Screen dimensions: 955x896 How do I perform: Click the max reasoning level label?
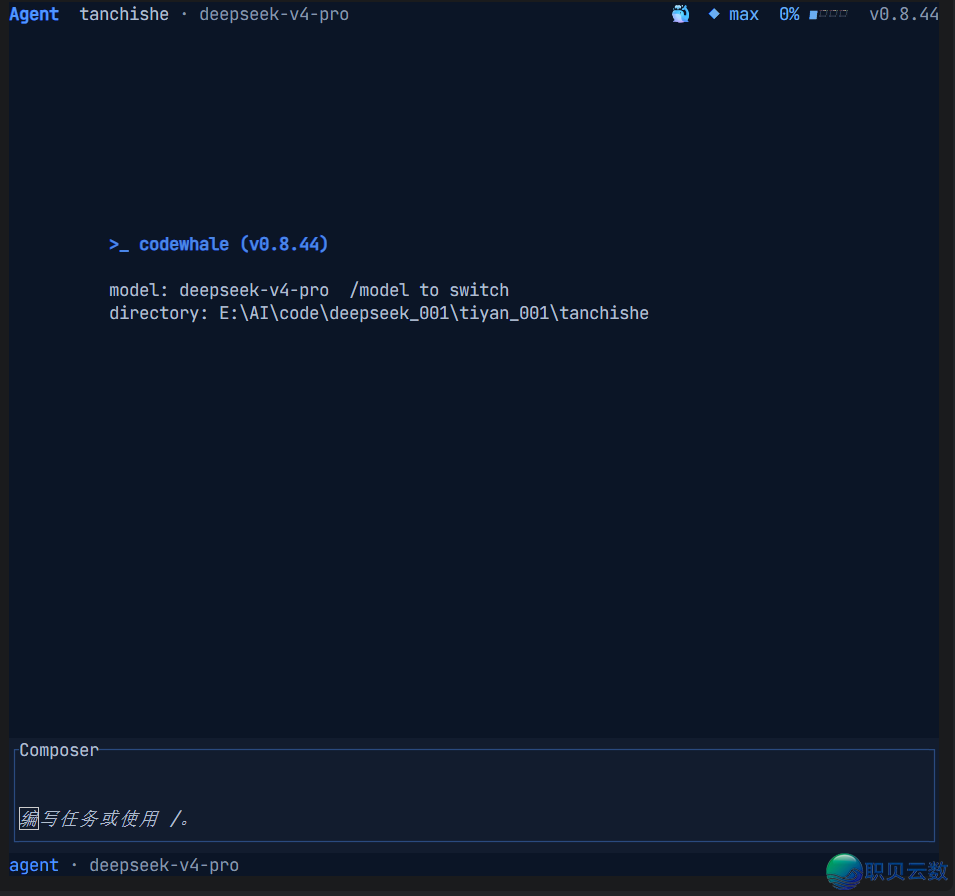click(744, 14)
